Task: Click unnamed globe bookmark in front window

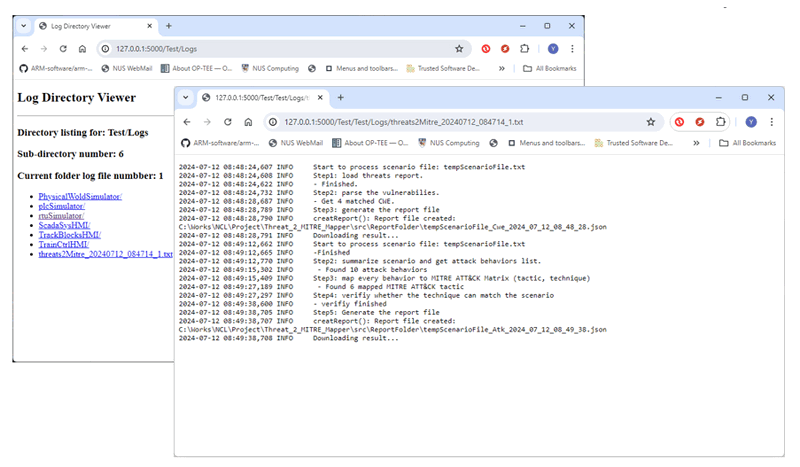Action: [493, 143]
